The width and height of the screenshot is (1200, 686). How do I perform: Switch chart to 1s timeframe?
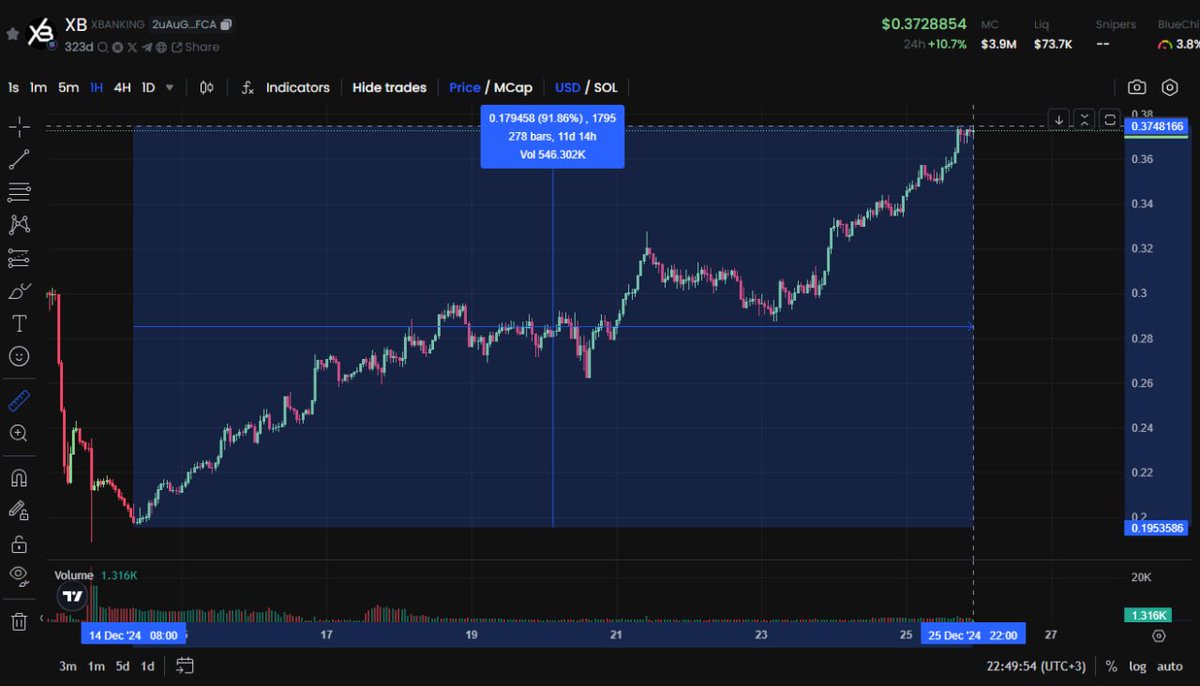[x=13, y=87]
